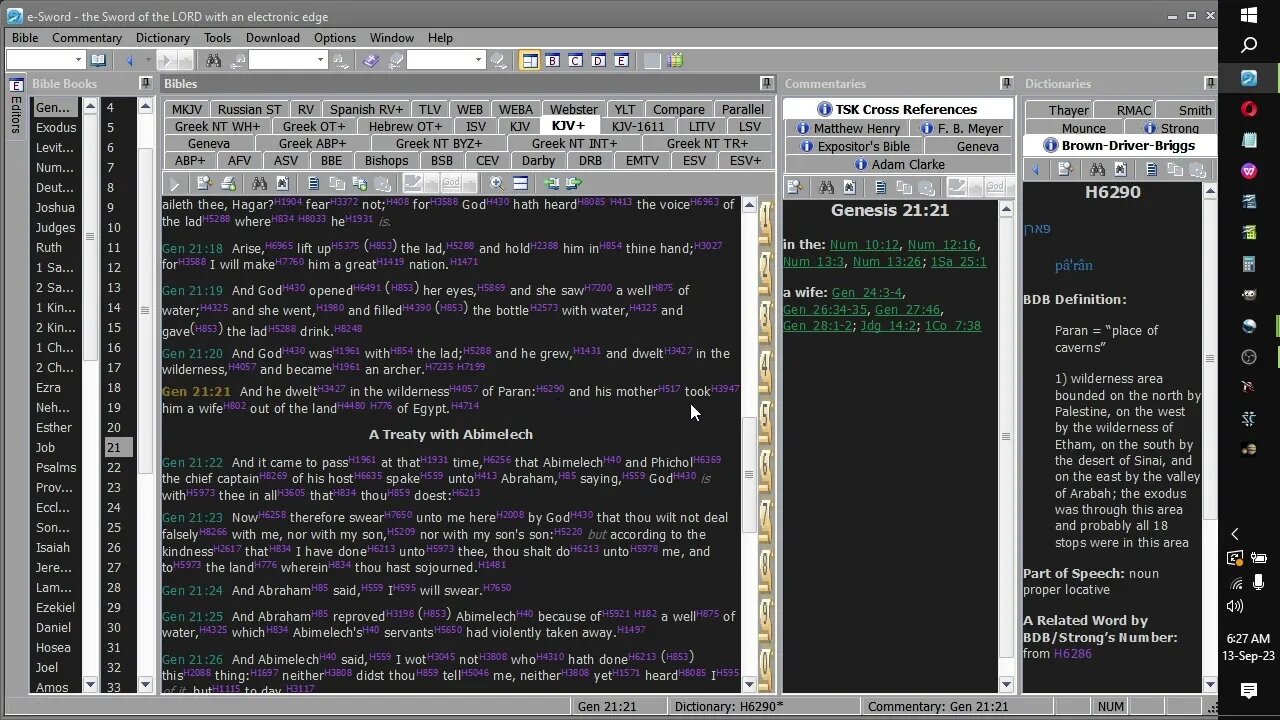Switch to the KJV-1611 Bible tab
Viewport: 1280px width, 720px height.
(638, 126)
